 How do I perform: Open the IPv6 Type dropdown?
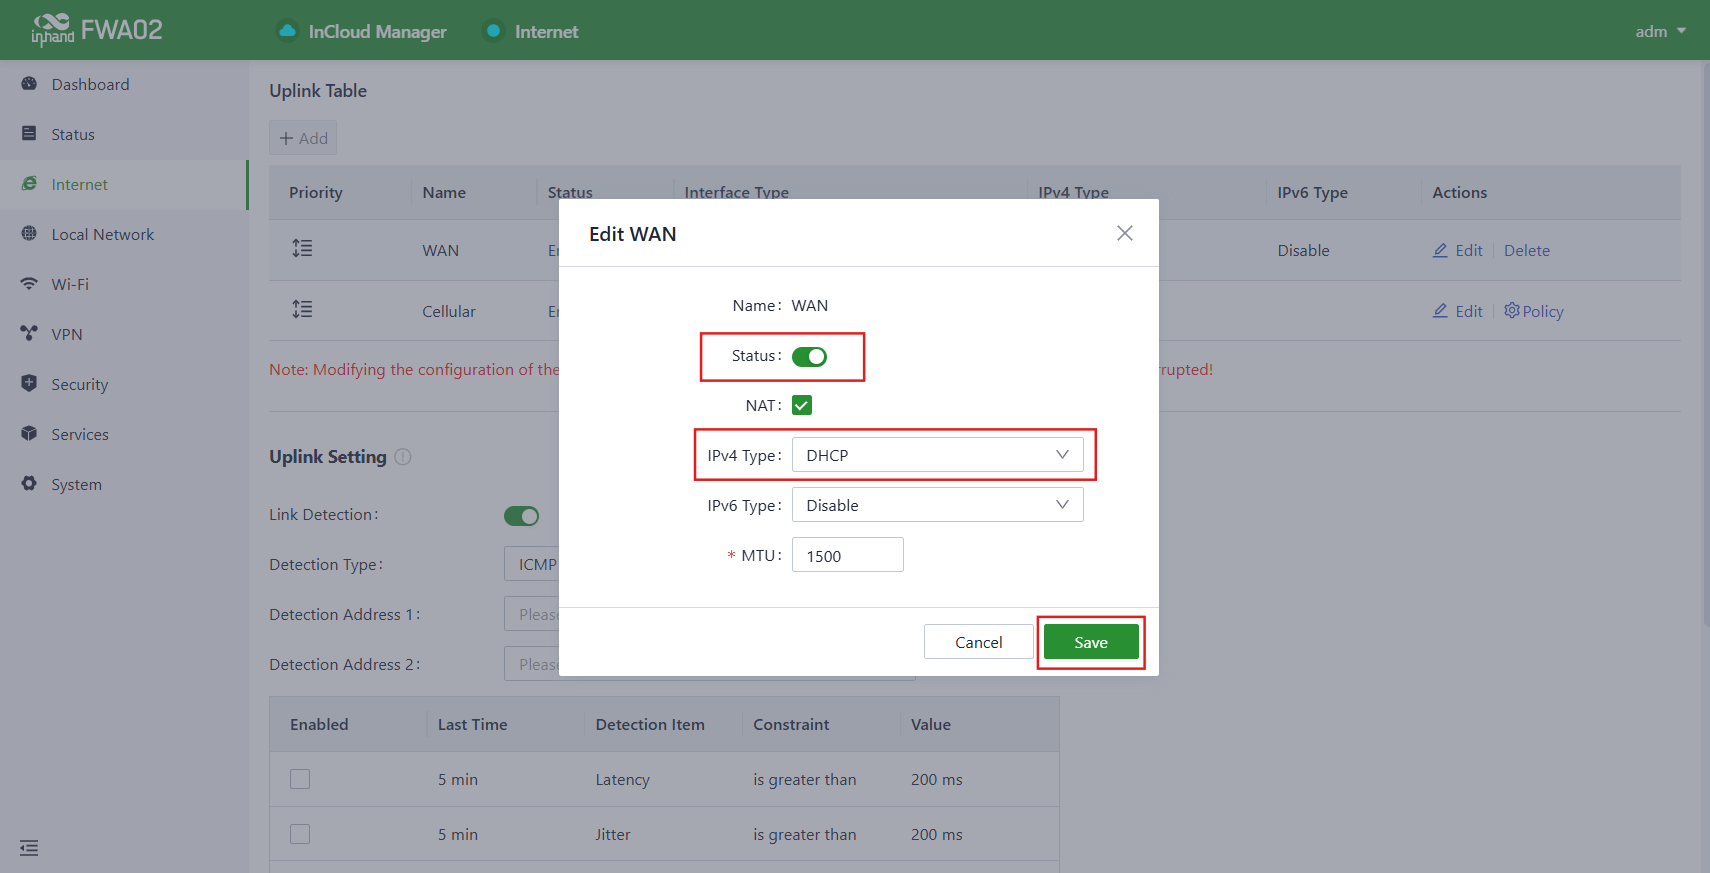pos(938,505)
